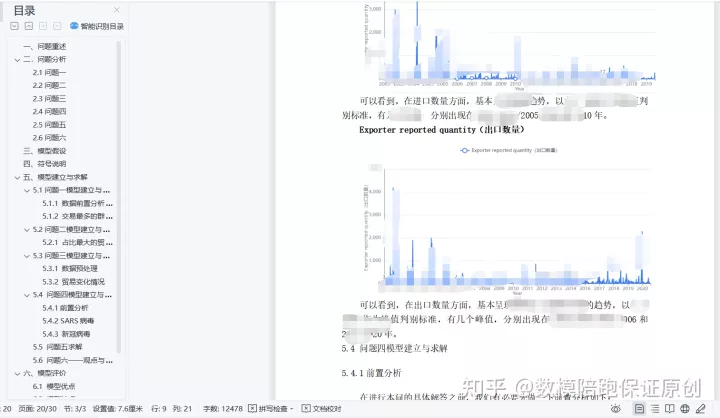Select 三、模型假设 in outline
Viewport: 720px width, 418px height.
(45, 151)
